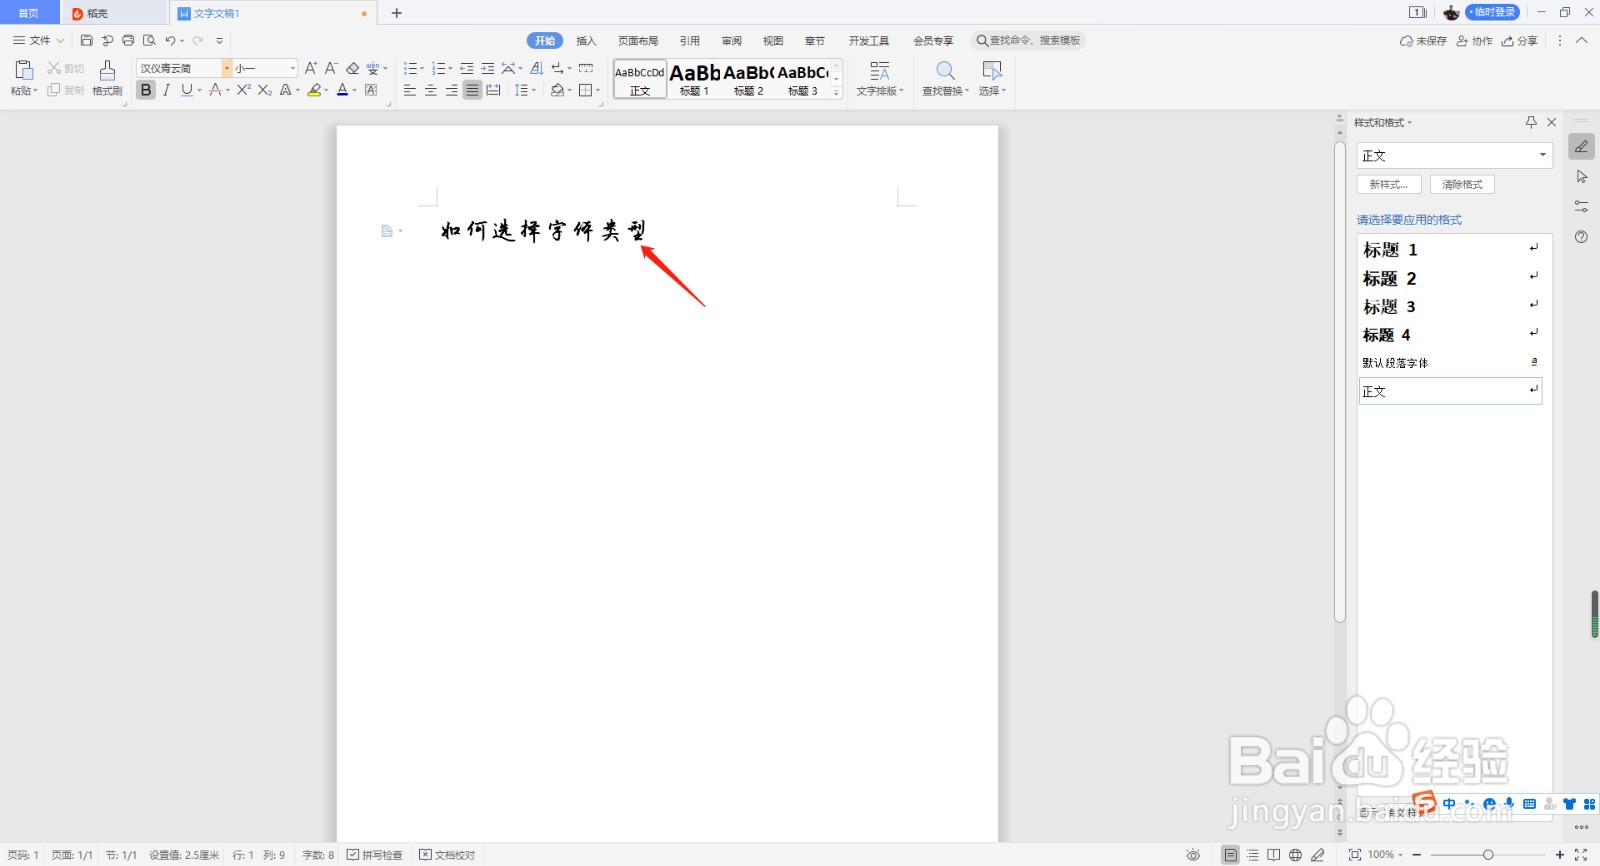Collapse the ribbon chevron at top right
The height and width of the screenshot is (866, 1600).
click(x=1581, y=41)
